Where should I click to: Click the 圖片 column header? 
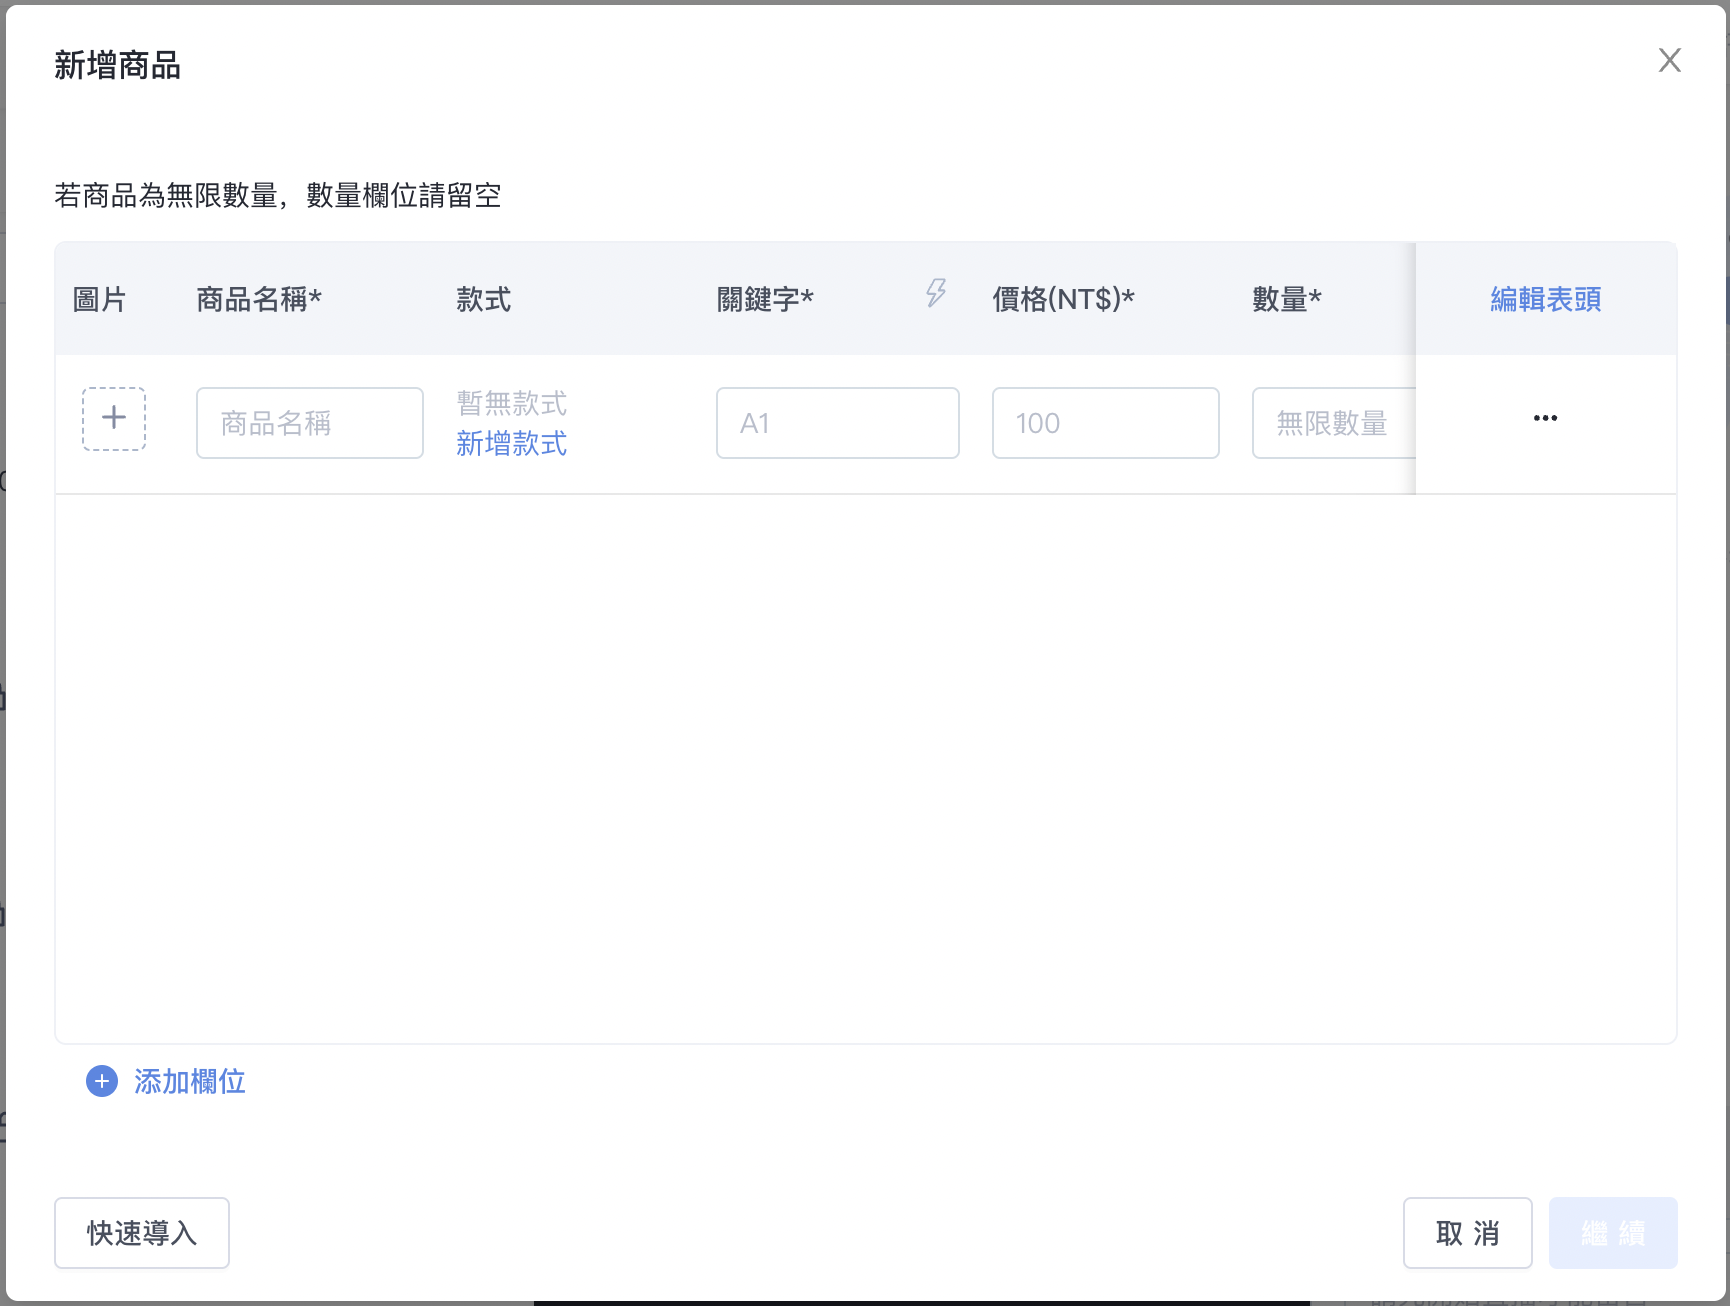(99, 299)
